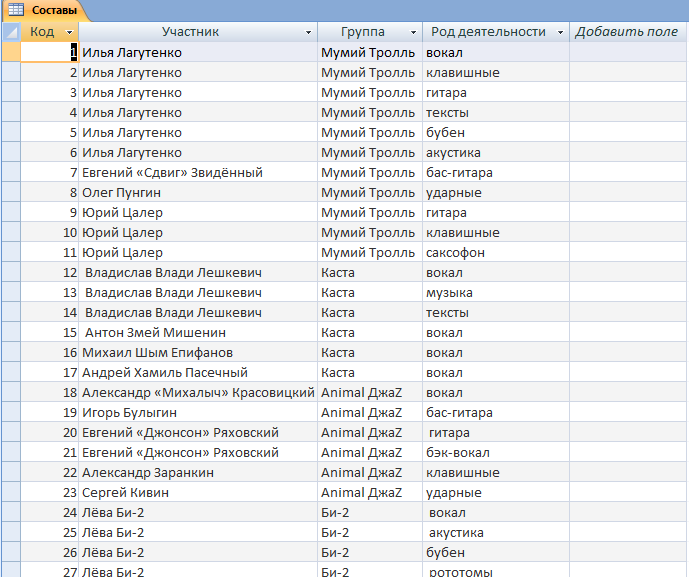This screenshot has height=577, width=689.
Task: Click 'Юрий Цалер' in record 10 row
Action: [x=198, y=232]
